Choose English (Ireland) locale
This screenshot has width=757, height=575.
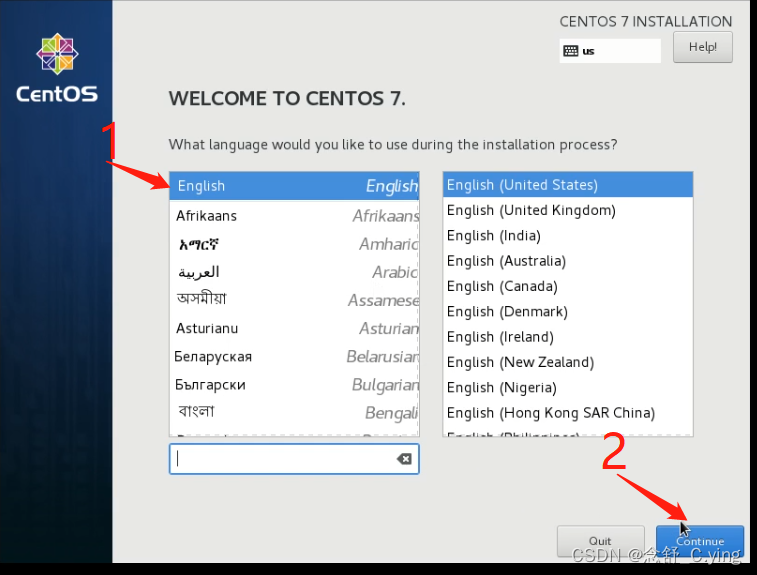pos(568,337)
